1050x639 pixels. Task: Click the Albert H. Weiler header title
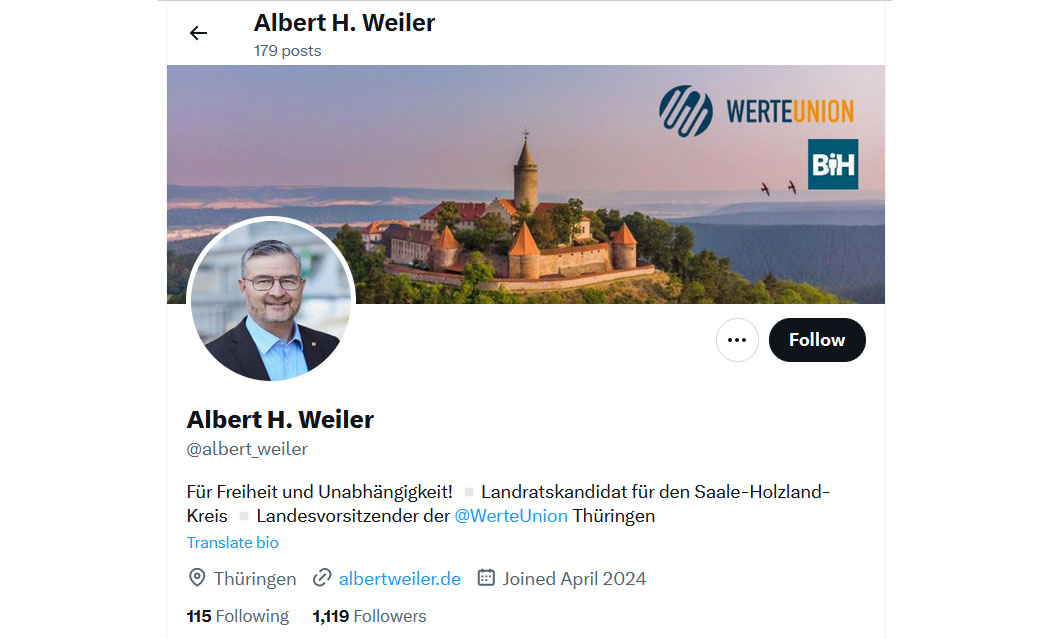tap(344, 23)
